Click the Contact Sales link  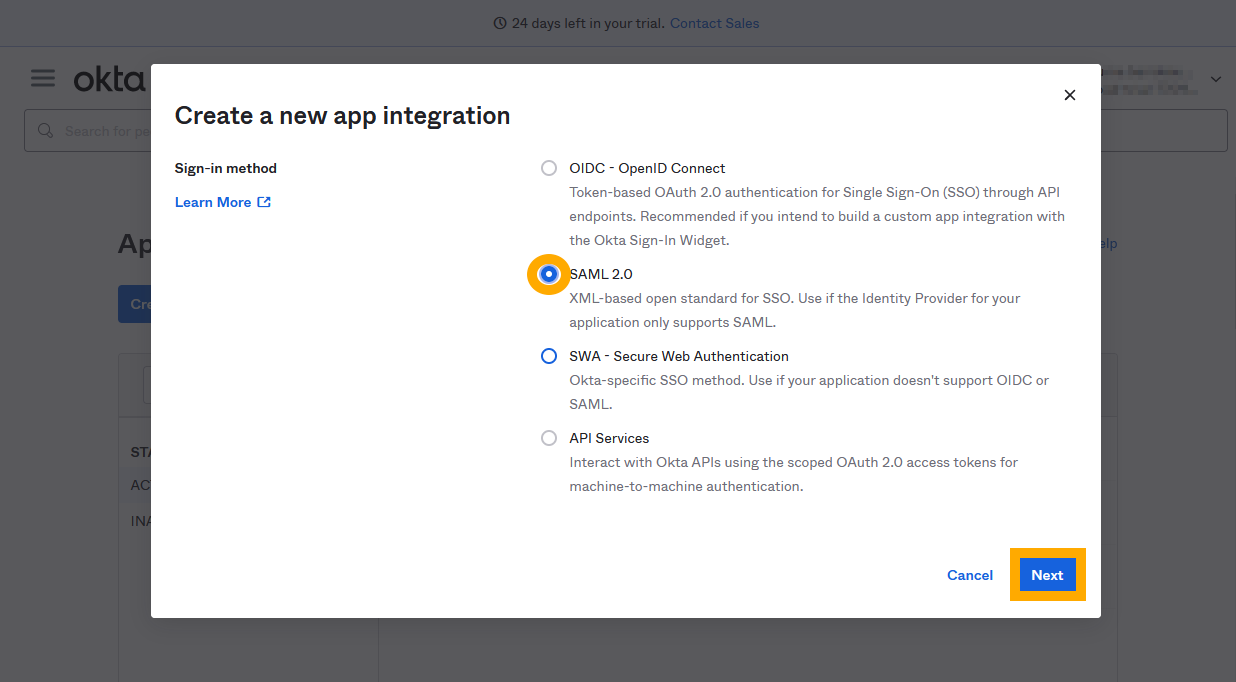pyautogui.click(x=714, y=23)
